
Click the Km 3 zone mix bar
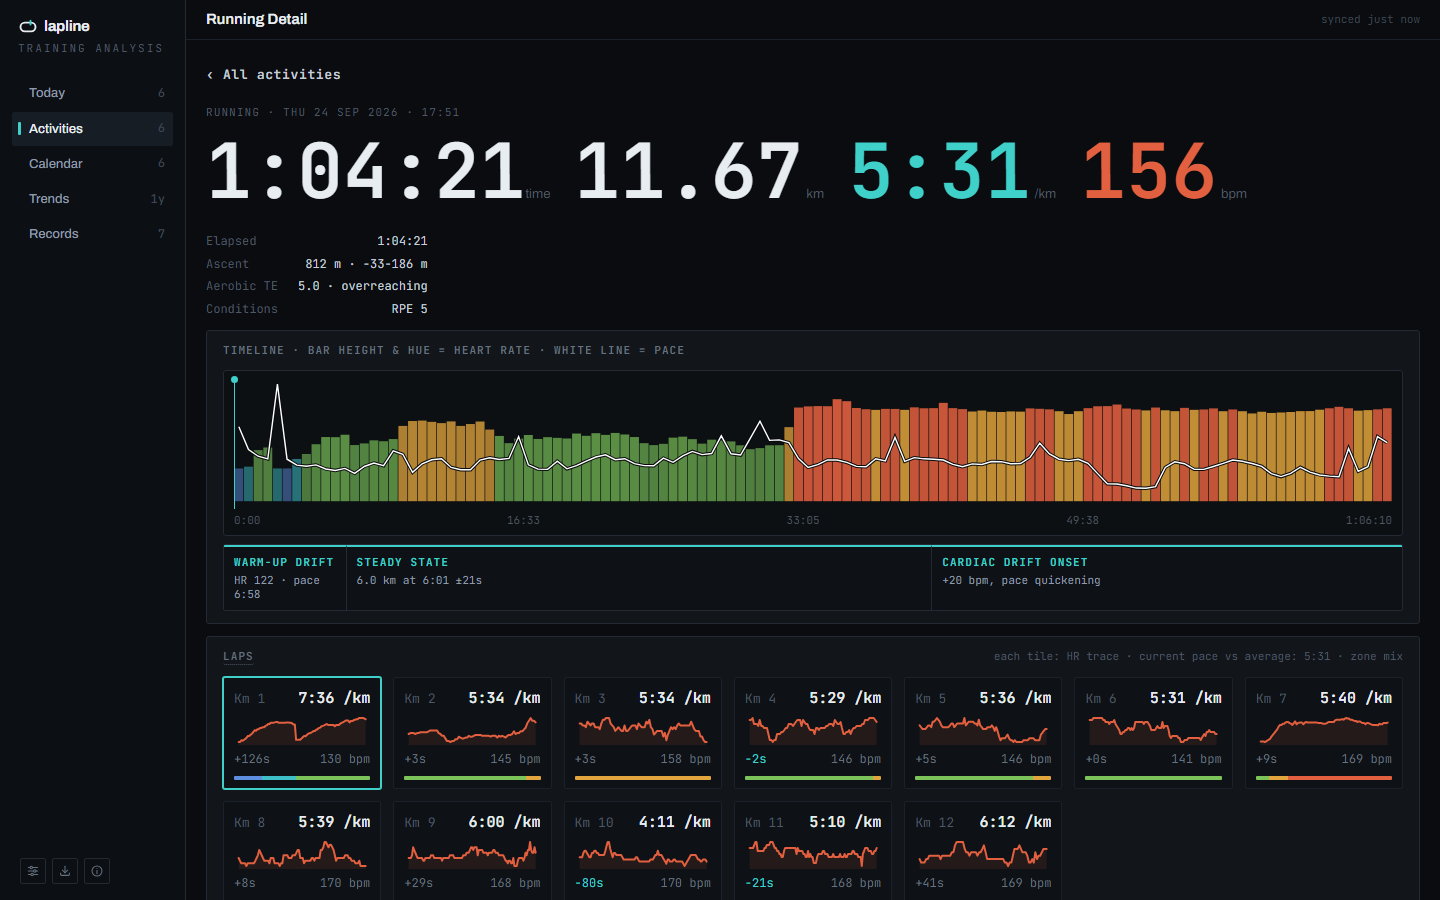click(643, 777)
